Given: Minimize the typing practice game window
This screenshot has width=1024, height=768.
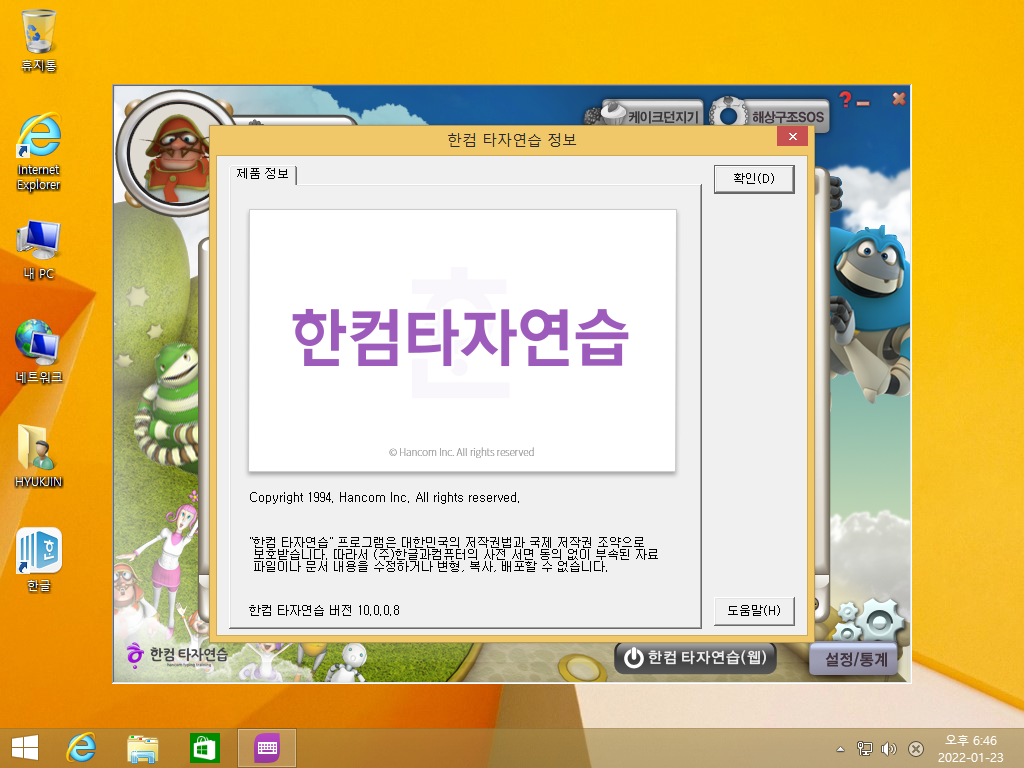Looking at the screenshot, I should (863, 103).
